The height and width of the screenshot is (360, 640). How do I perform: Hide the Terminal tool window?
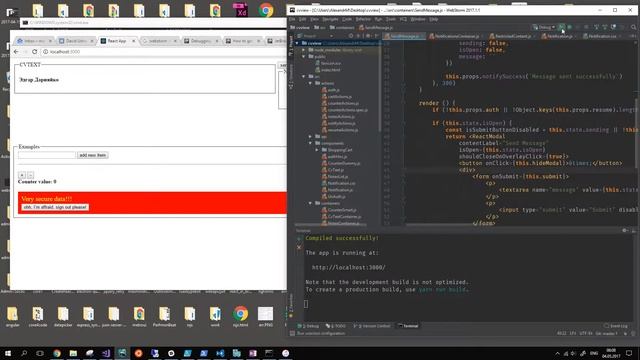633,231
